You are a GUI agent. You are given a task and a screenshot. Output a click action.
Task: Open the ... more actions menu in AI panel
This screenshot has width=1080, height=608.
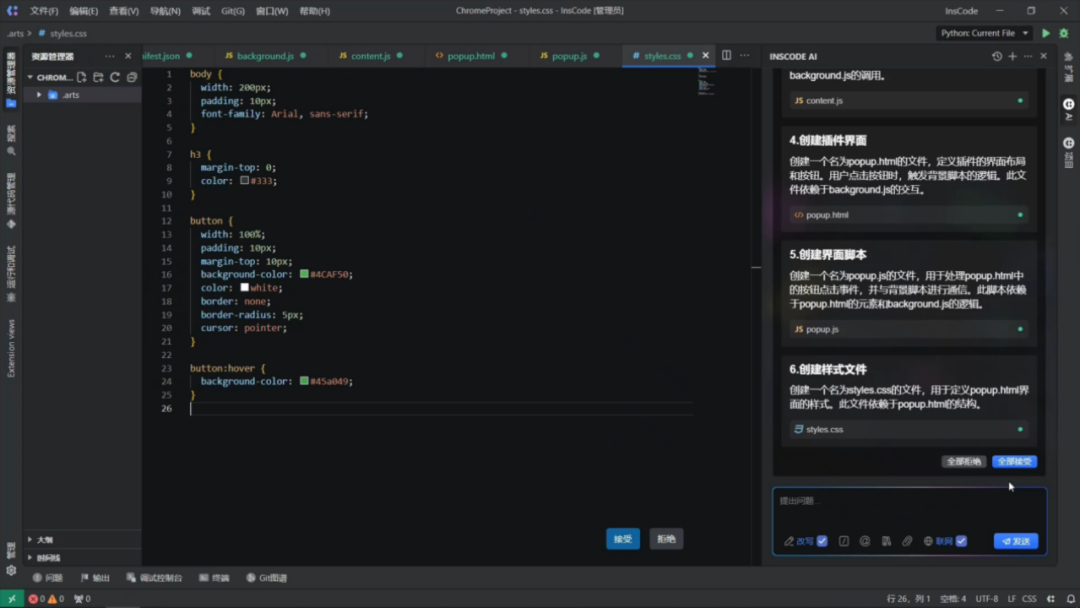pyautogui.click(x=1028, y=56)
